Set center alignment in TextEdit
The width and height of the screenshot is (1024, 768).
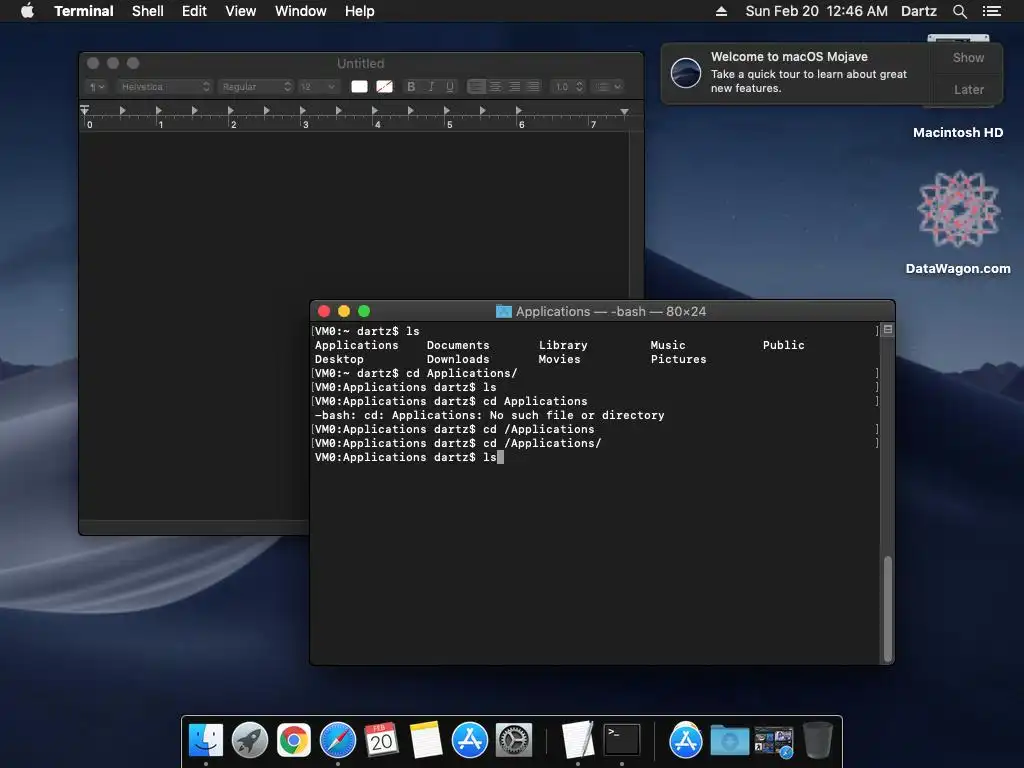coord(496,86)
